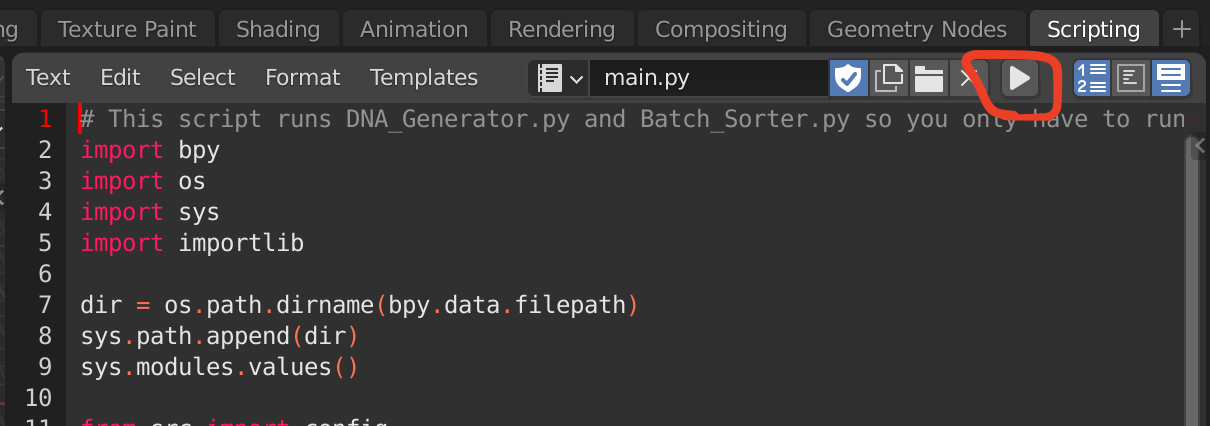Image resolution: width=1210 pixels, height=426 pixels.
Task: Toggle the fake user shield icon
Action: [x=848, y=78]
